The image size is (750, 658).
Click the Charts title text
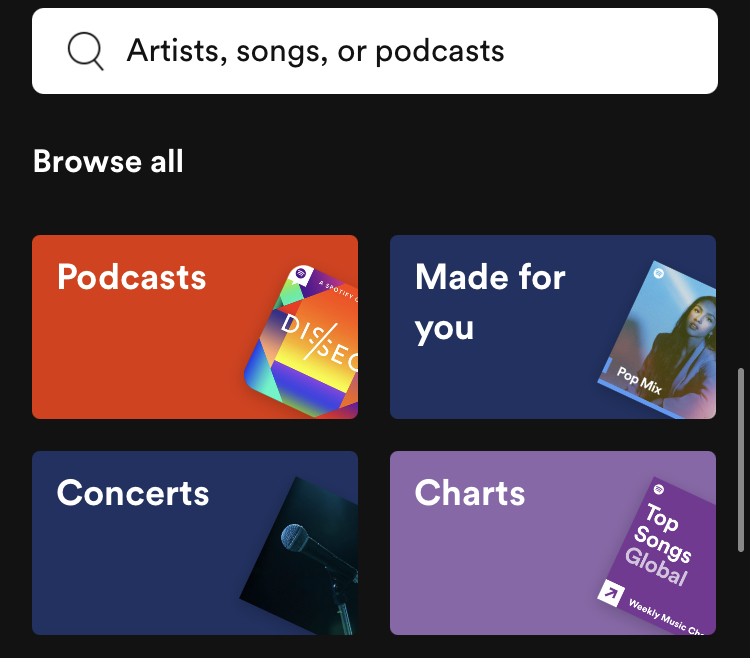point(470,493)
